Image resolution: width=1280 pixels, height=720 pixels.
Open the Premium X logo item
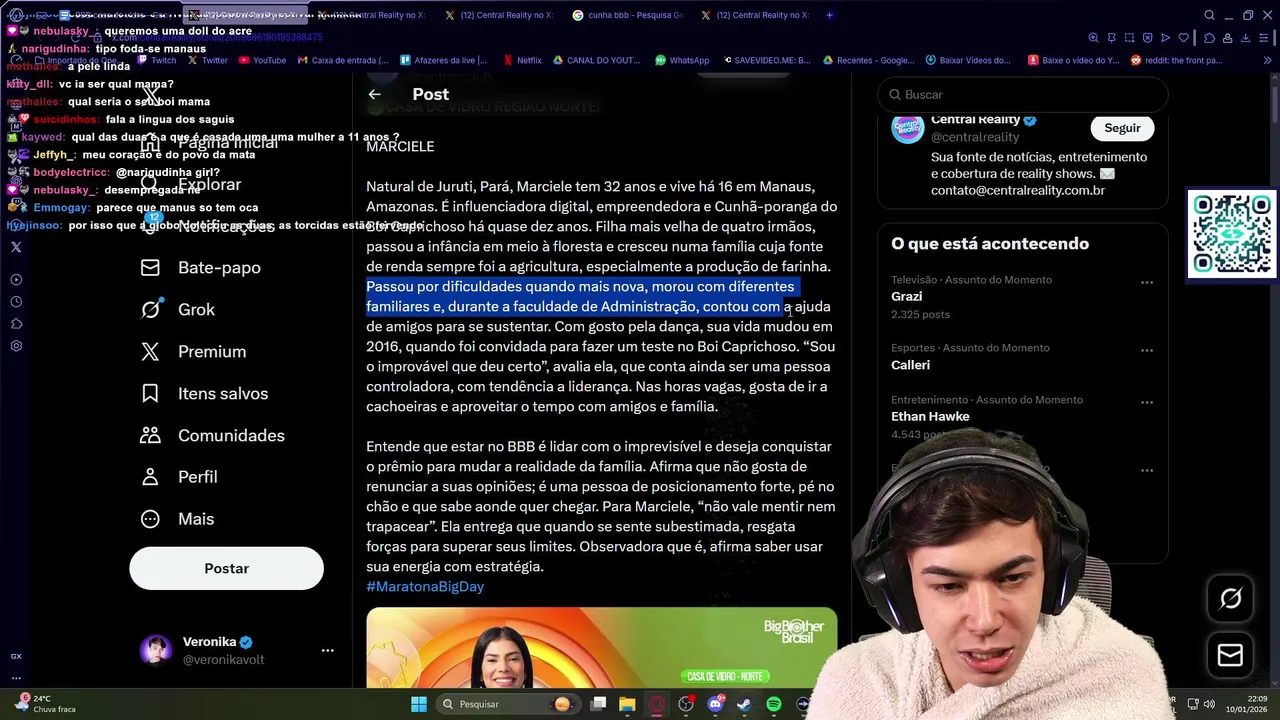150,352
